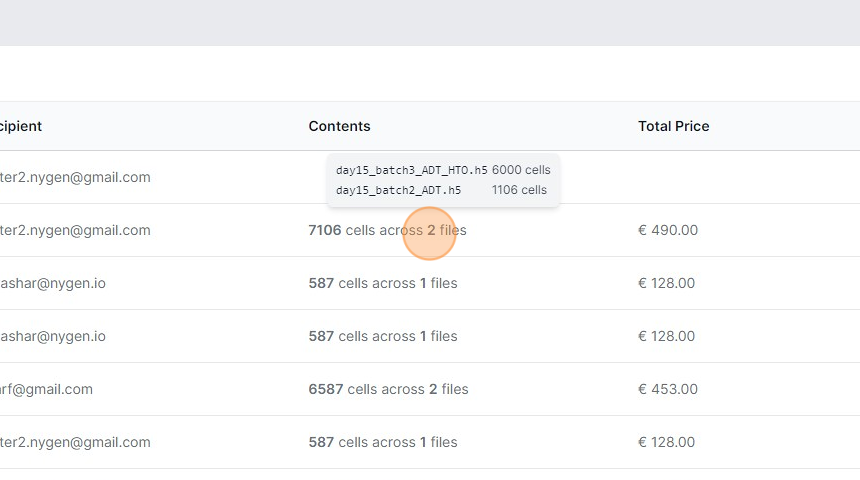Select the 7106 cells across 2 files entry

(387, 230)
